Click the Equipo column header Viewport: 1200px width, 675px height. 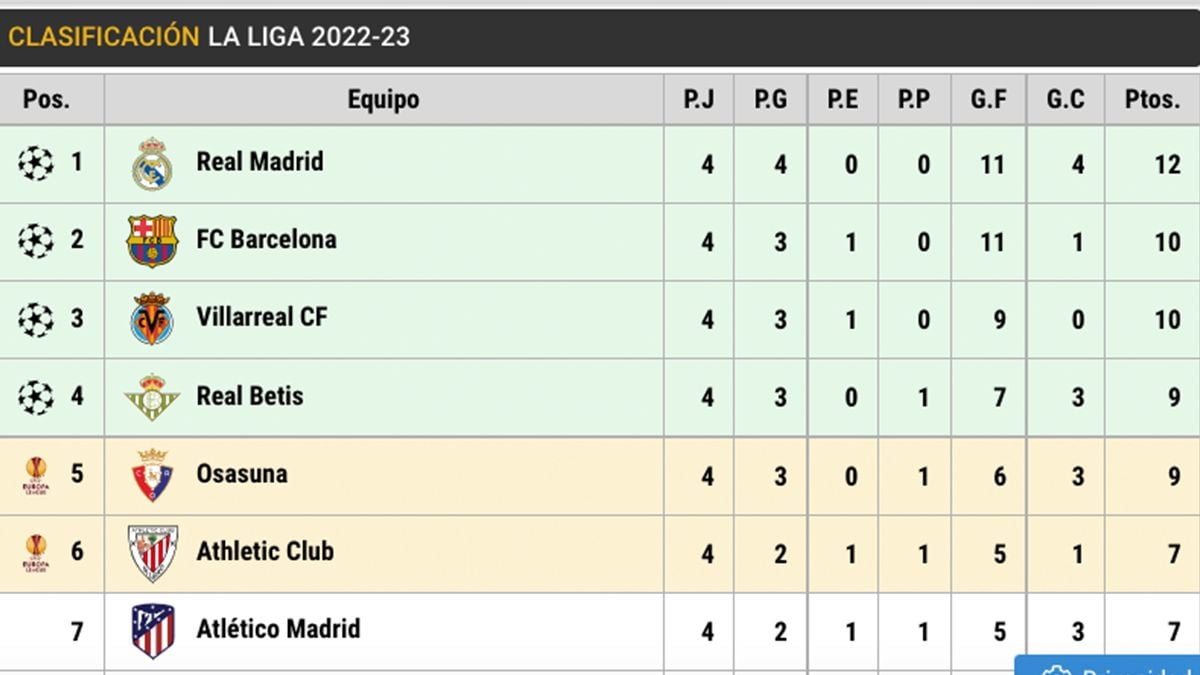point(383,99)
